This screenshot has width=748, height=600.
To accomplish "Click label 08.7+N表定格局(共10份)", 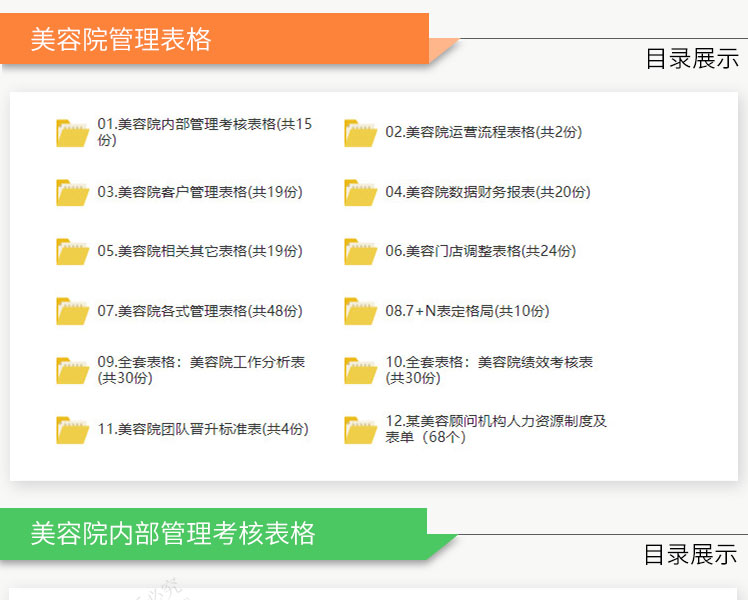I will point(468,311).
